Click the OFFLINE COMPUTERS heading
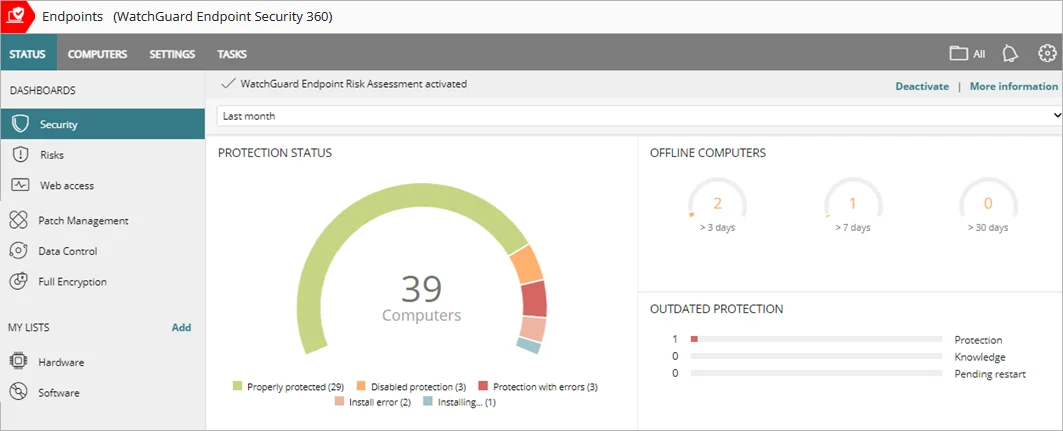The width and height of the screenshot is (1063, 431). click(708, 153)
